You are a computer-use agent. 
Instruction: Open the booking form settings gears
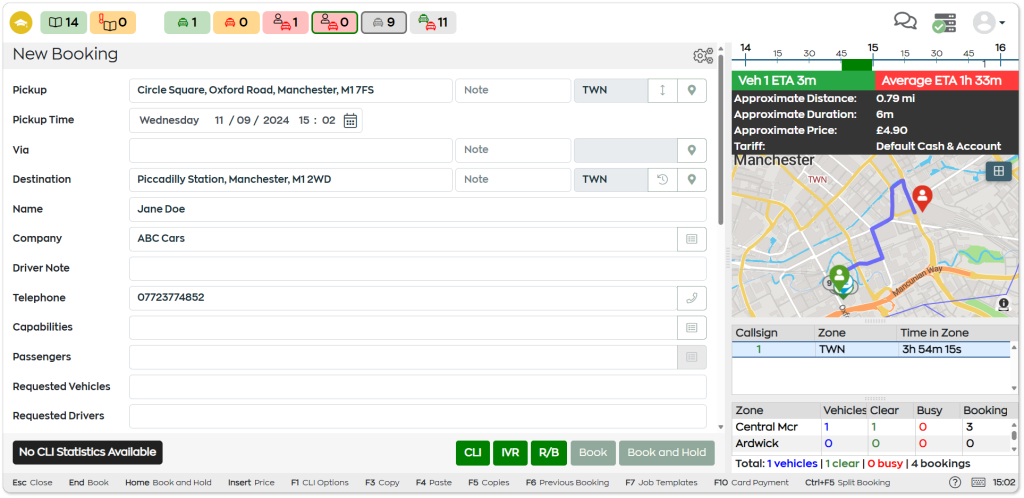tap(703, 56)
